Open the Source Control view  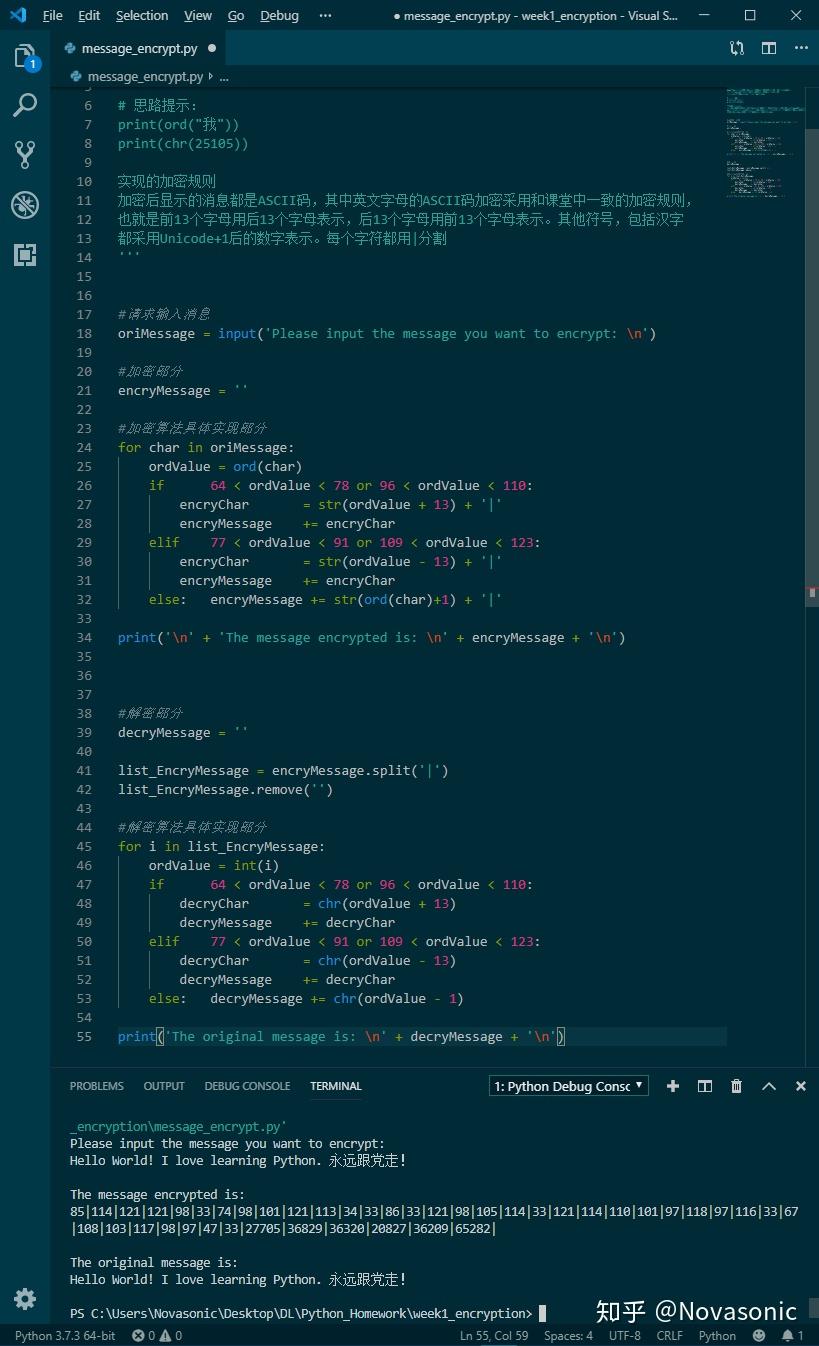pos(25,154)
